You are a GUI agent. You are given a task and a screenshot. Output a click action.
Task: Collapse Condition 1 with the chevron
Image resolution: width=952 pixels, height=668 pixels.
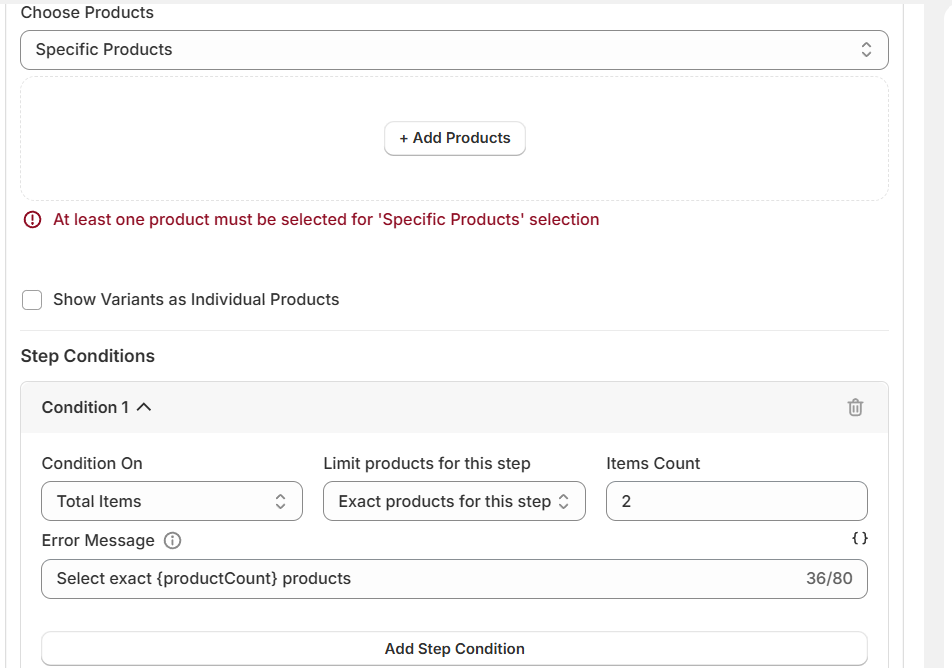(x=143, y=407)
